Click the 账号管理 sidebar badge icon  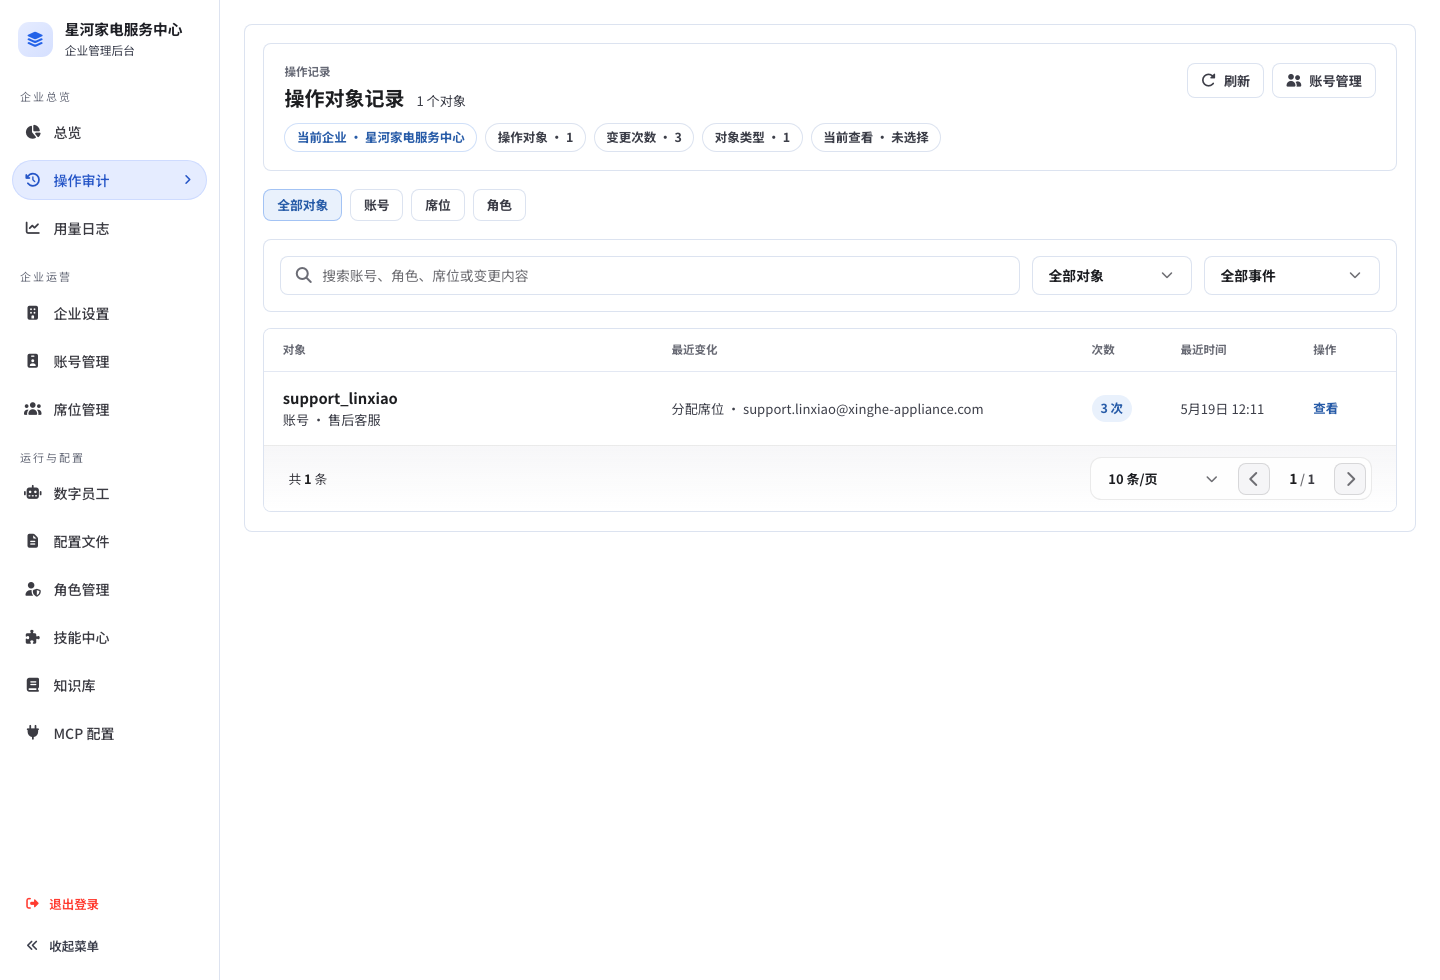33,361
